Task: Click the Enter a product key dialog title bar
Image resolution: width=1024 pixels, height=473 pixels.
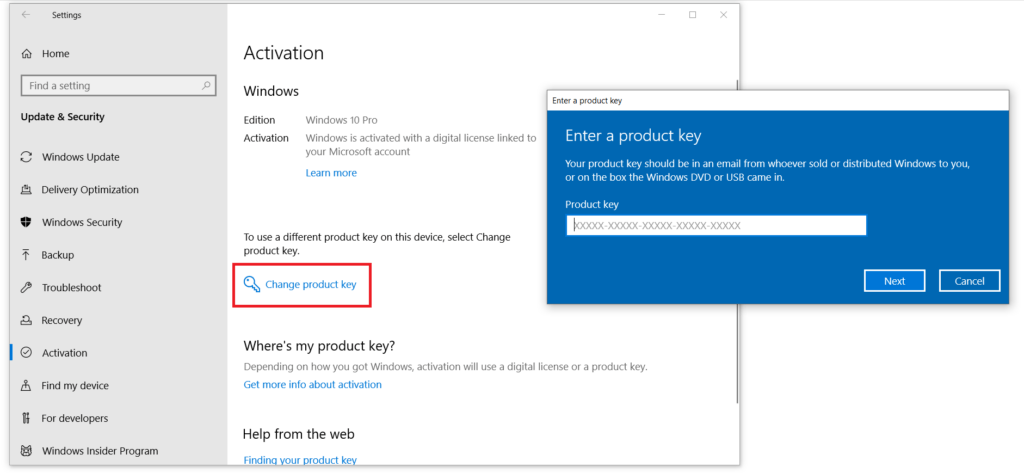Action: [778, 101]
